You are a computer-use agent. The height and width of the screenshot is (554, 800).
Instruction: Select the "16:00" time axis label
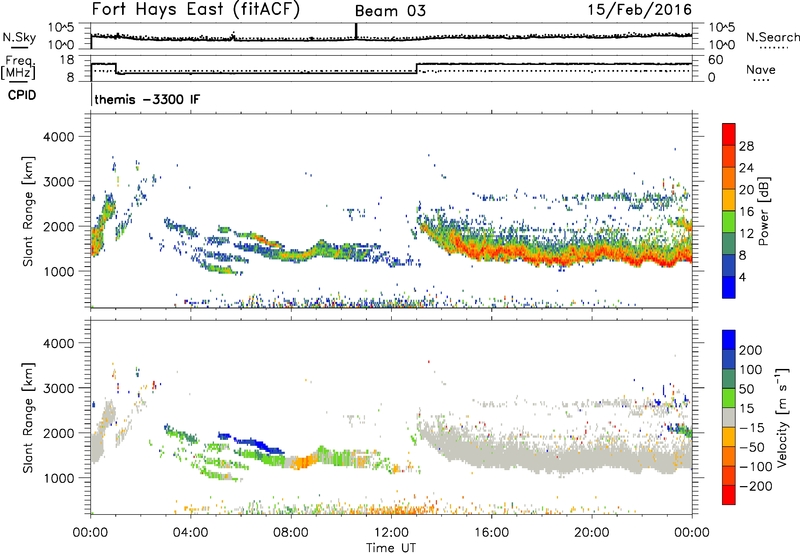491,533
